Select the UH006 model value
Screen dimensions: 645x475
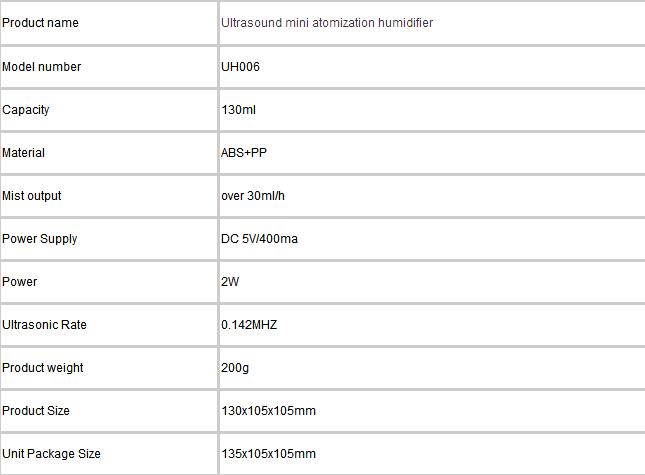[240, 67]
